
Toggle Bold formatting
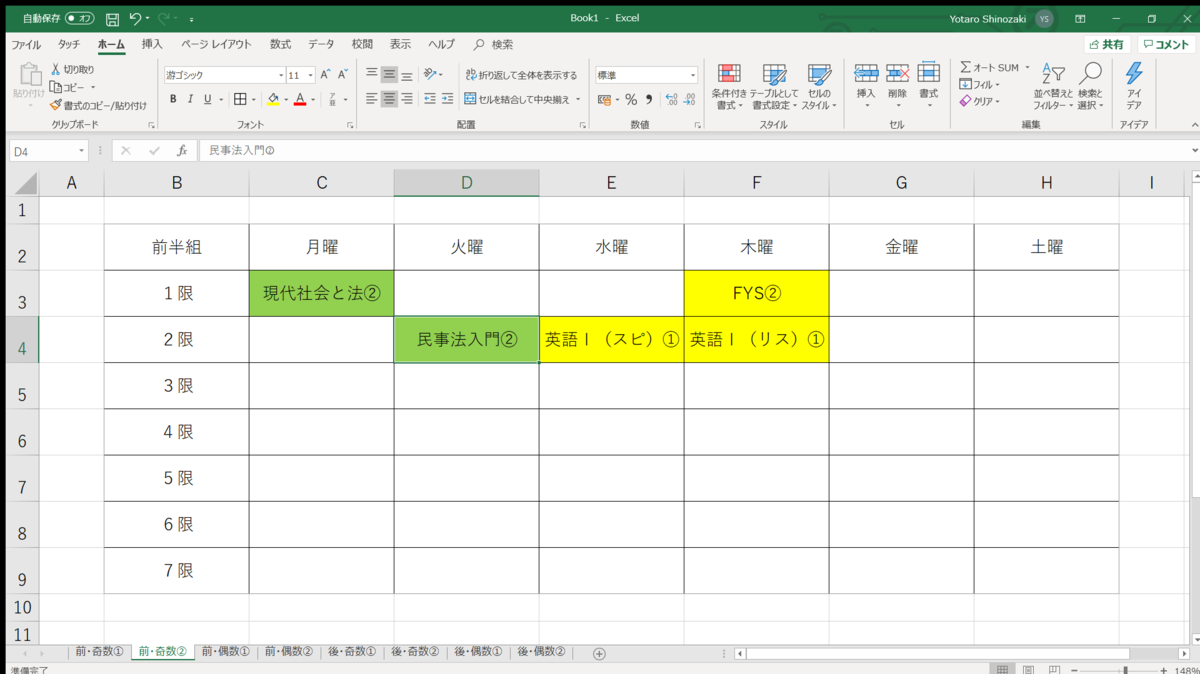coord(173,99)
